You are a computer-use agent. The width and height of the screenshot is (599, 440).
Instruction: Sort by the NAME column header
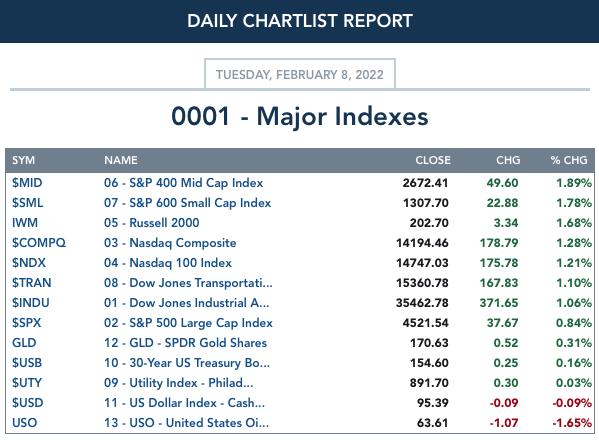pos(121,160)
